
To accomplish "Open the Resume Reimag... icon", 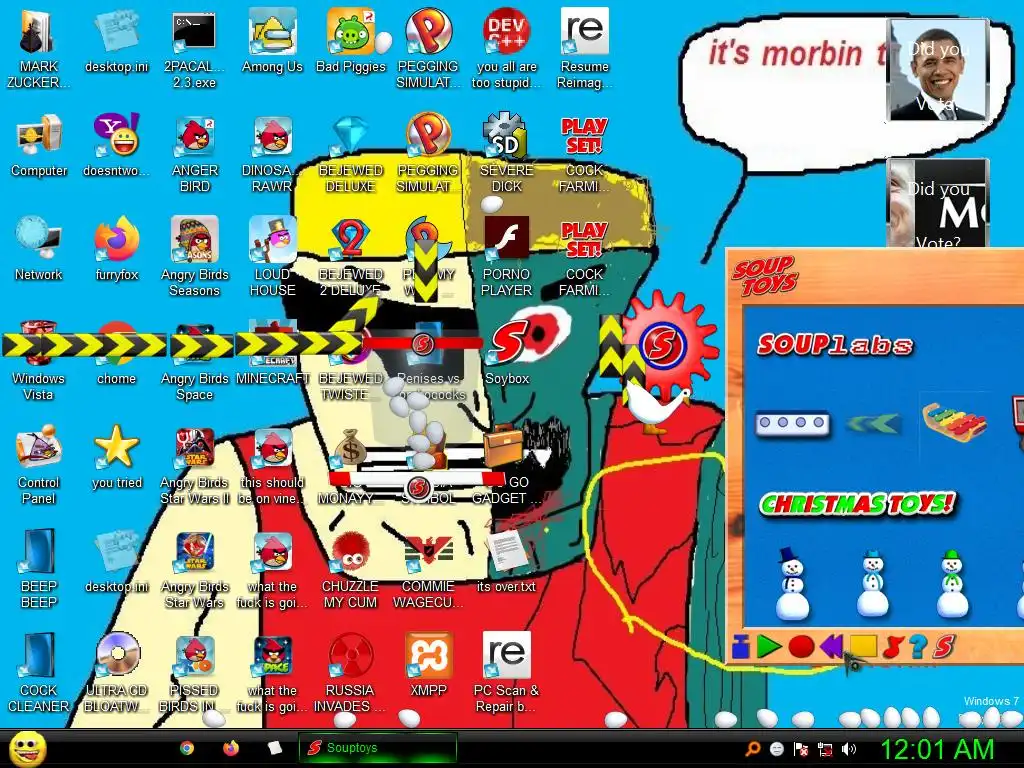I will point(584,48).
